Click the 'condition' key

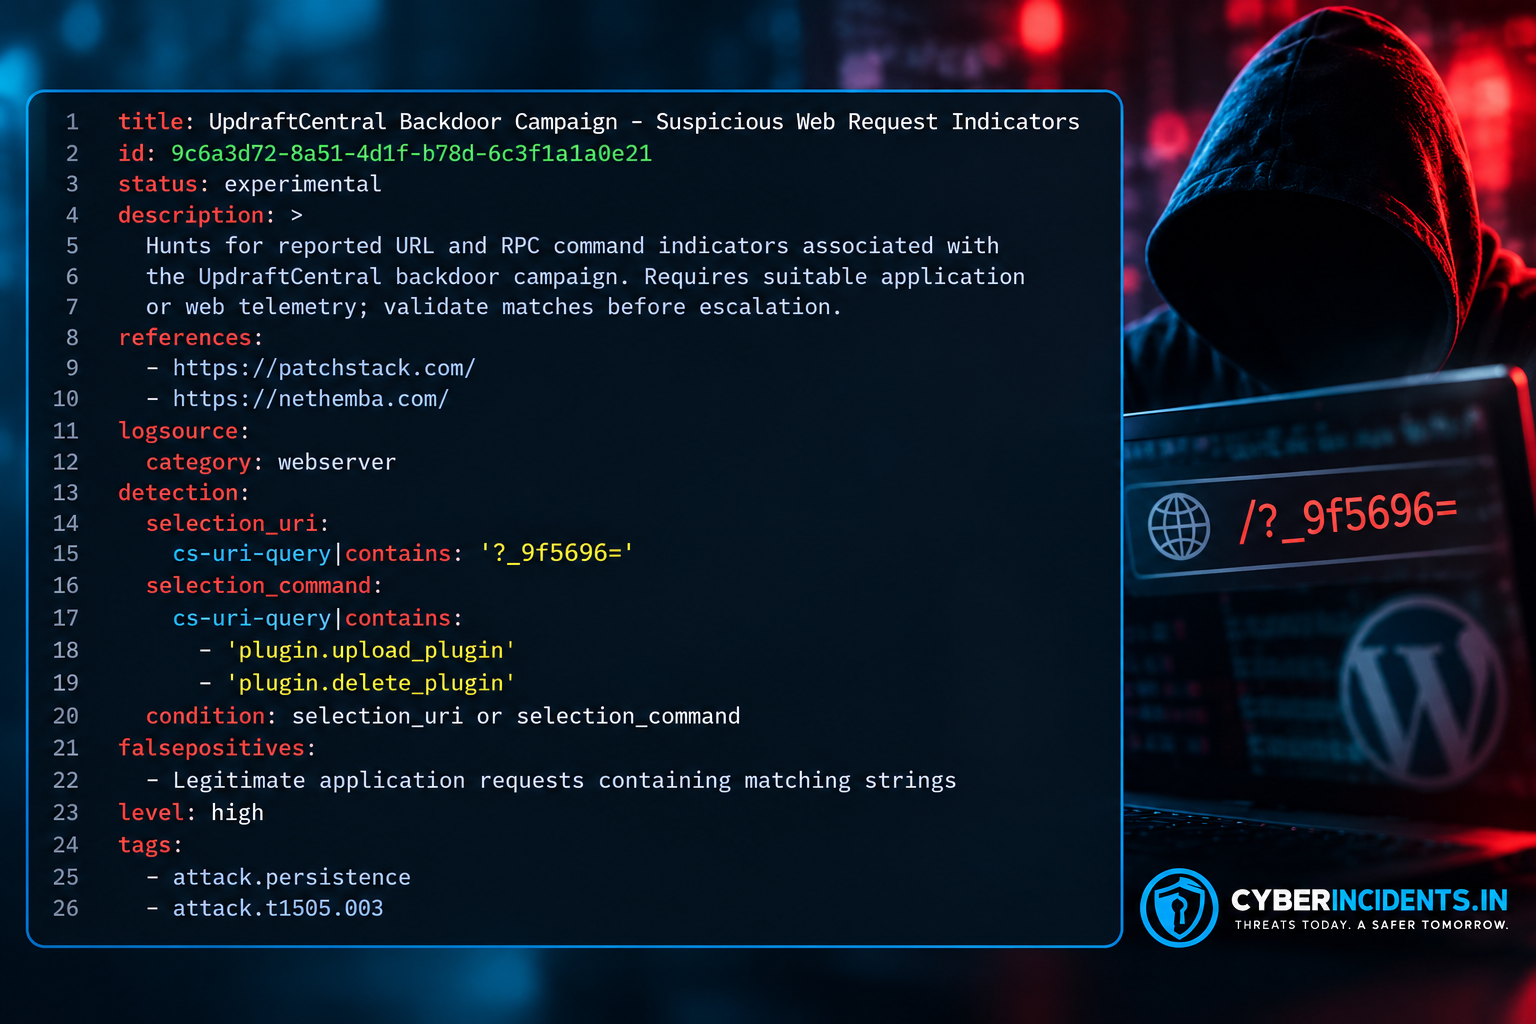click(x=205, y=716)
